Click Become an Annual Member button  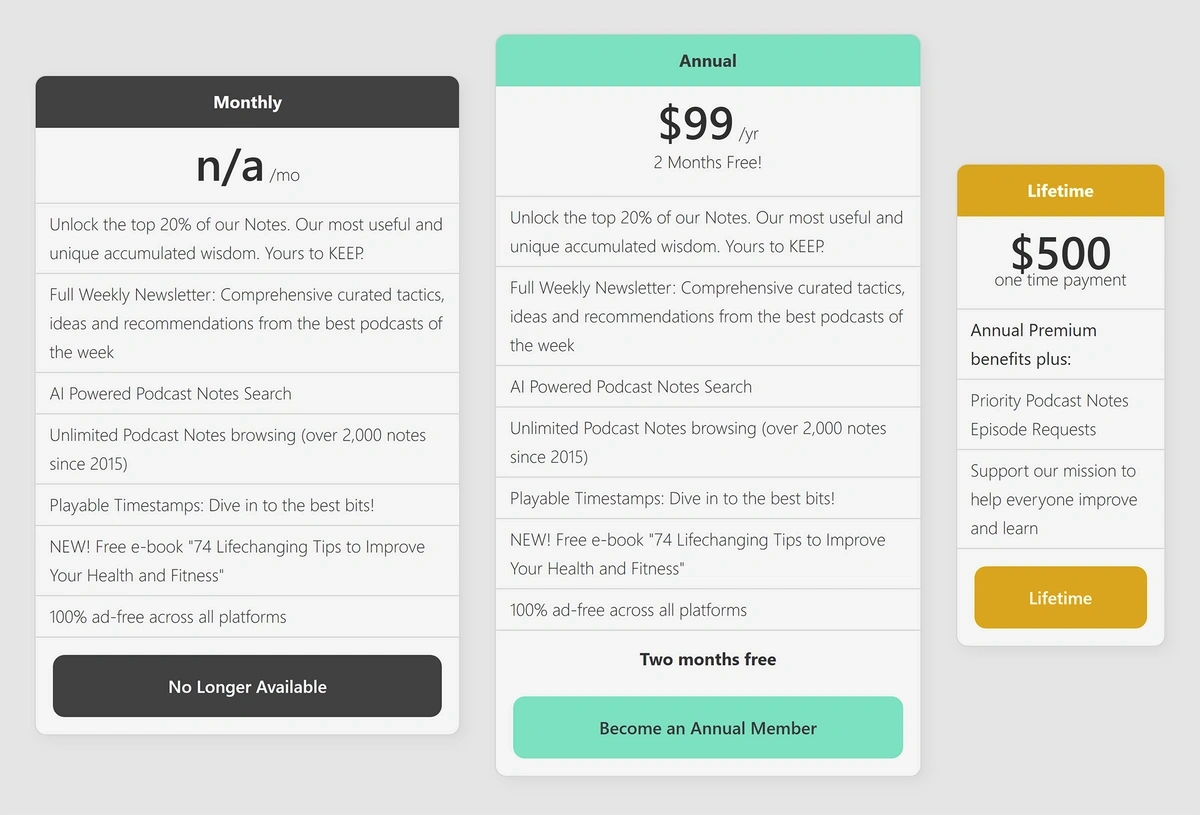(708, 728)
